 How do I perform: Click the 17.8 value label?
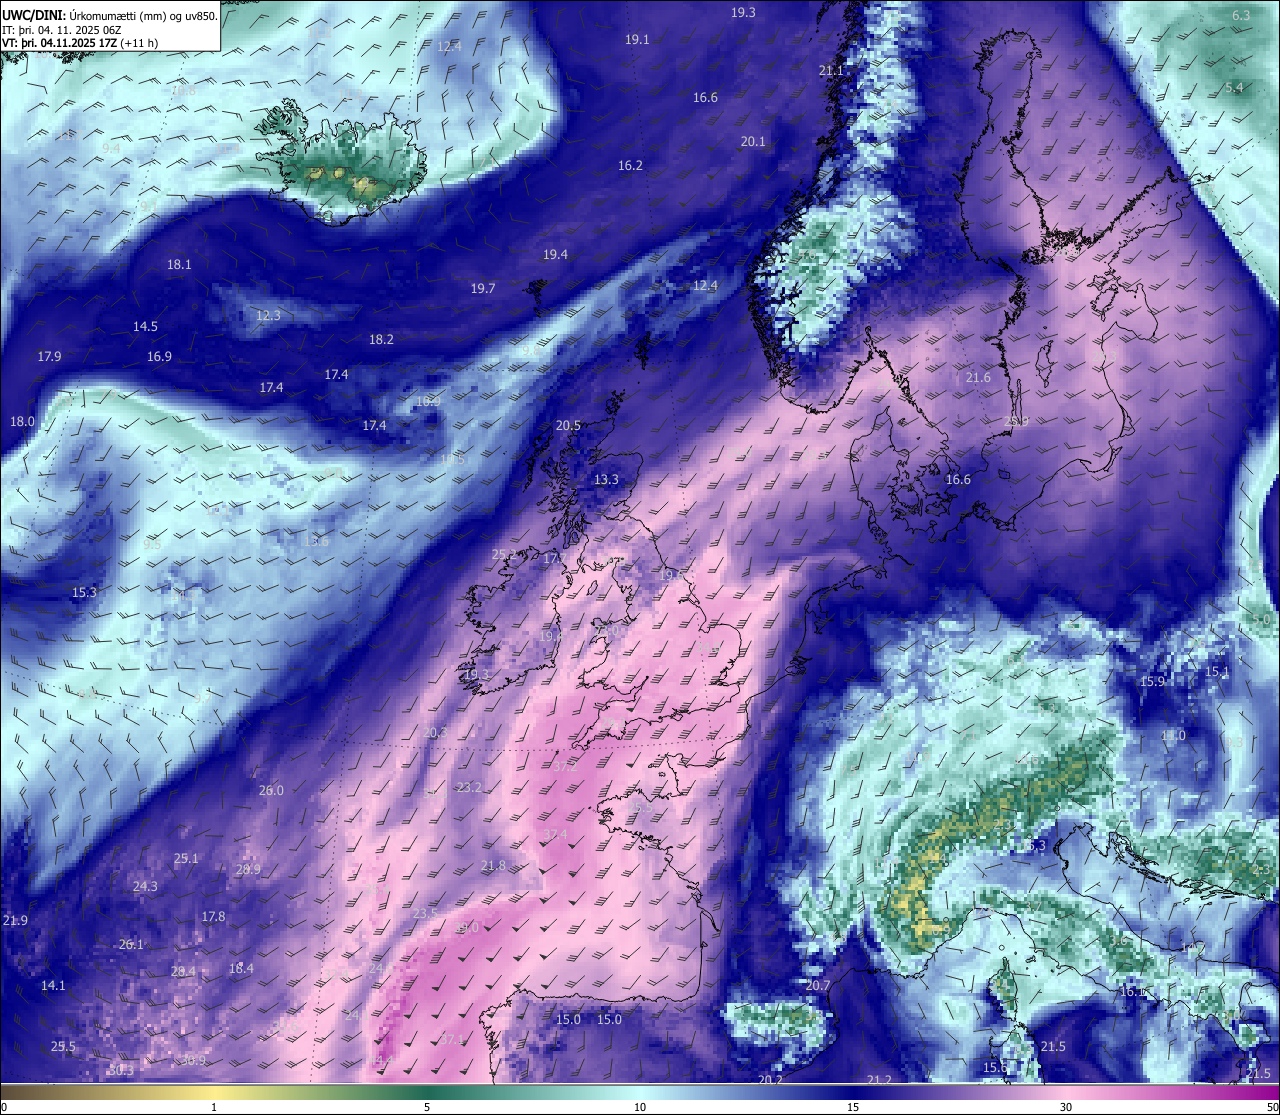(213, 916)
